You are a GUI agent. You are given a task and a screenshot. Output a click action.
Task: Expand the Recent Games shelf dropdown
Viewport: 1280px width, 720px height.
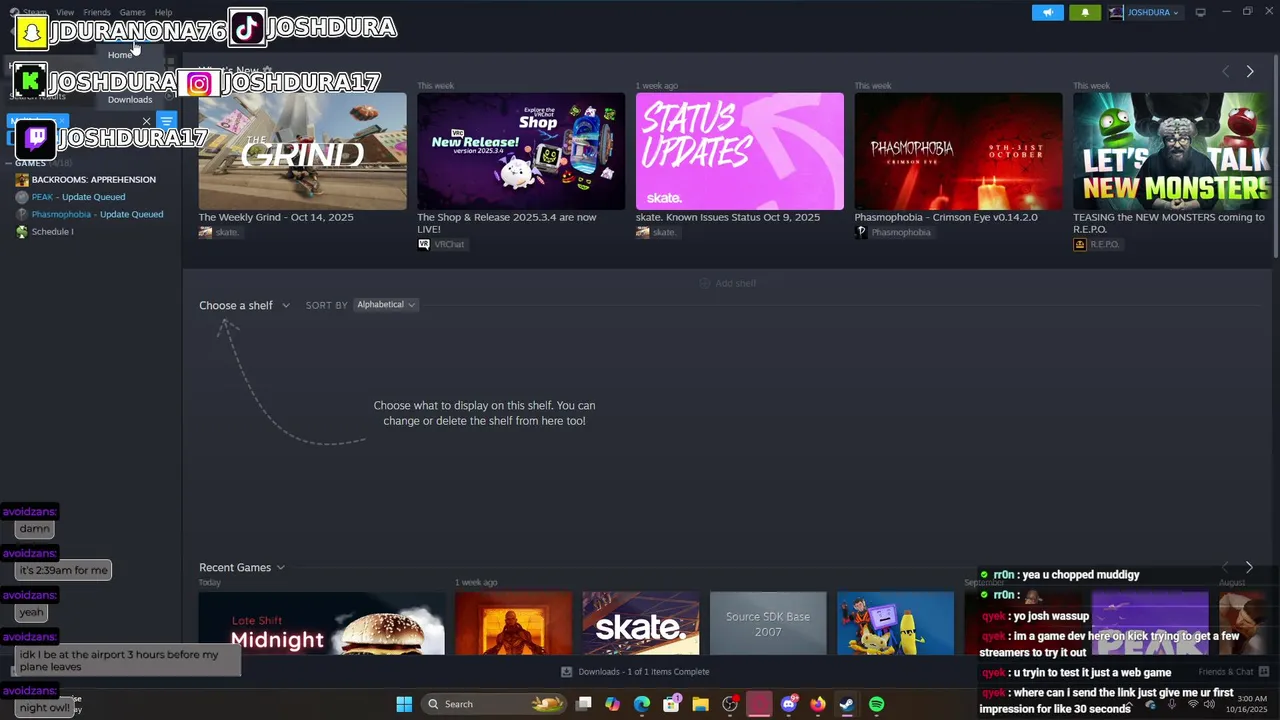[x=242, y=567]
